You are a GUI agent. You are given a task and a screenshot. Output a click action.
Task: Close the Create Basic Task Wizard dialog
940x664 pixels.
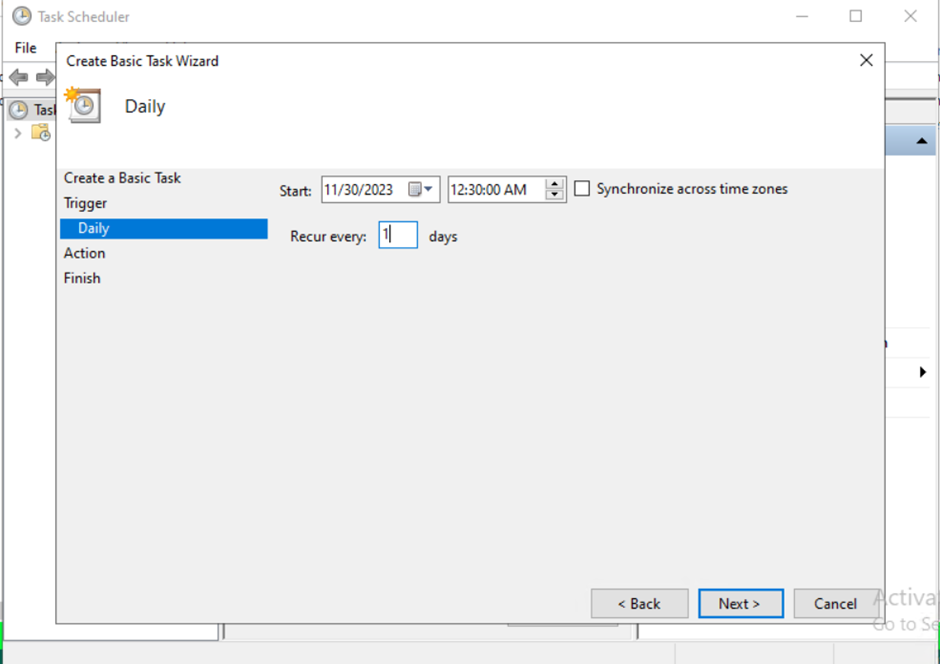[x=866, y=60]
